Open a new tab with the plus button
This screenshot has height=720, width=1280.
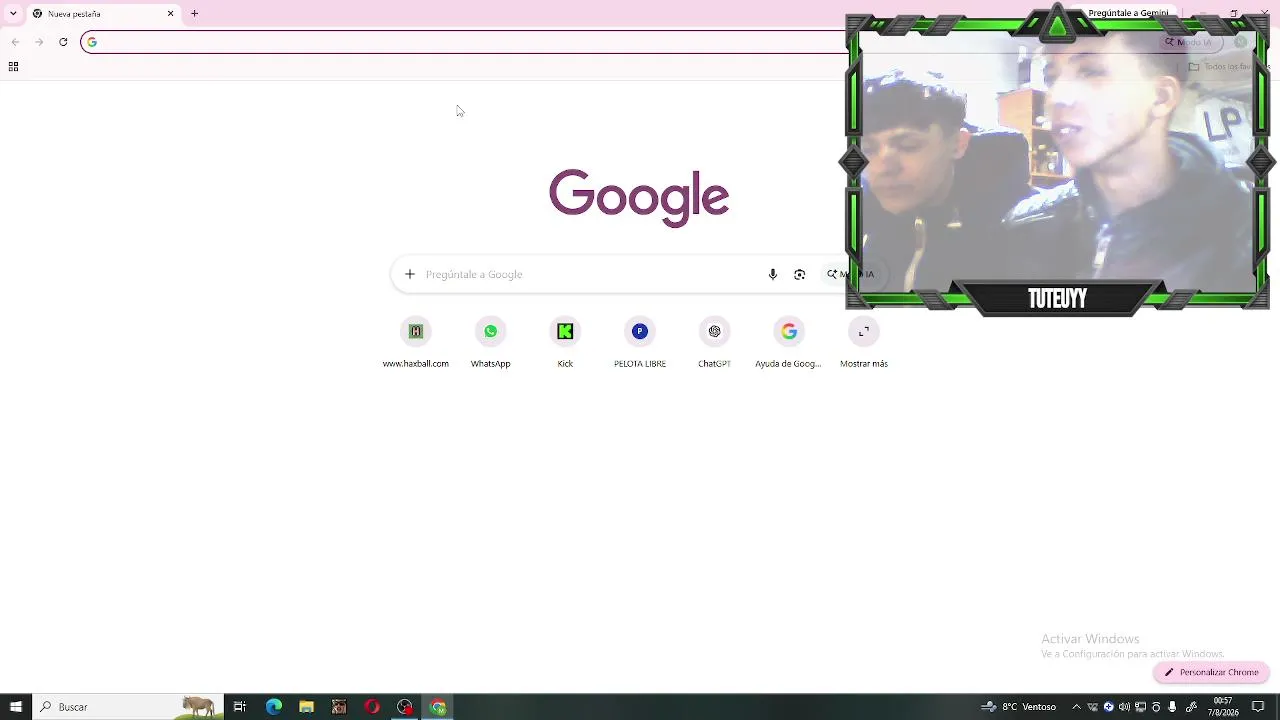(195, 14)
